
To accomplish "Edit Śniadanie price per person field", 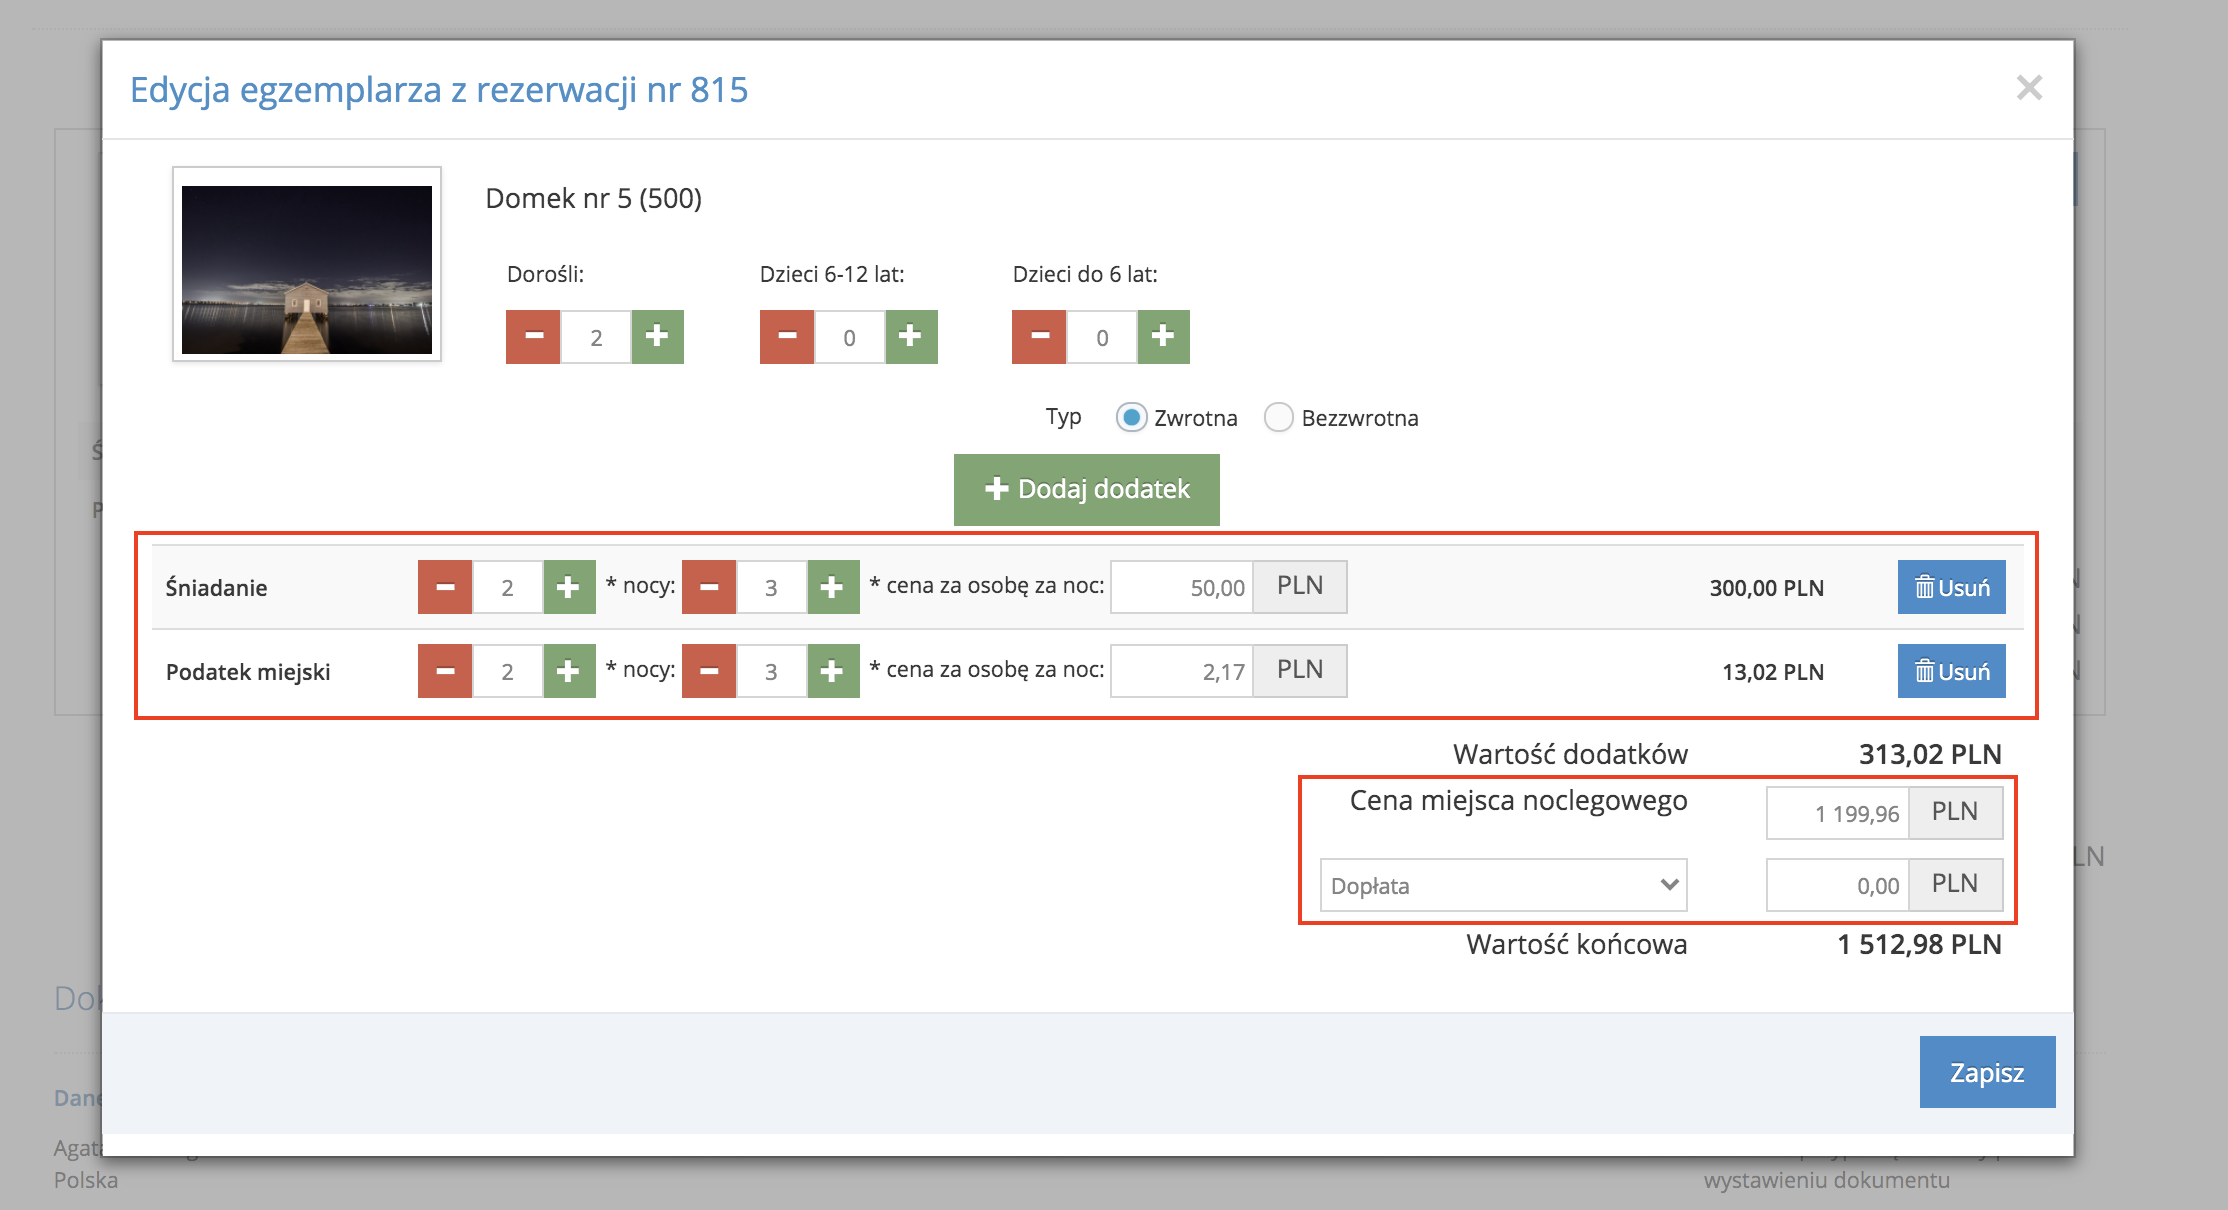I will 1182,587.
